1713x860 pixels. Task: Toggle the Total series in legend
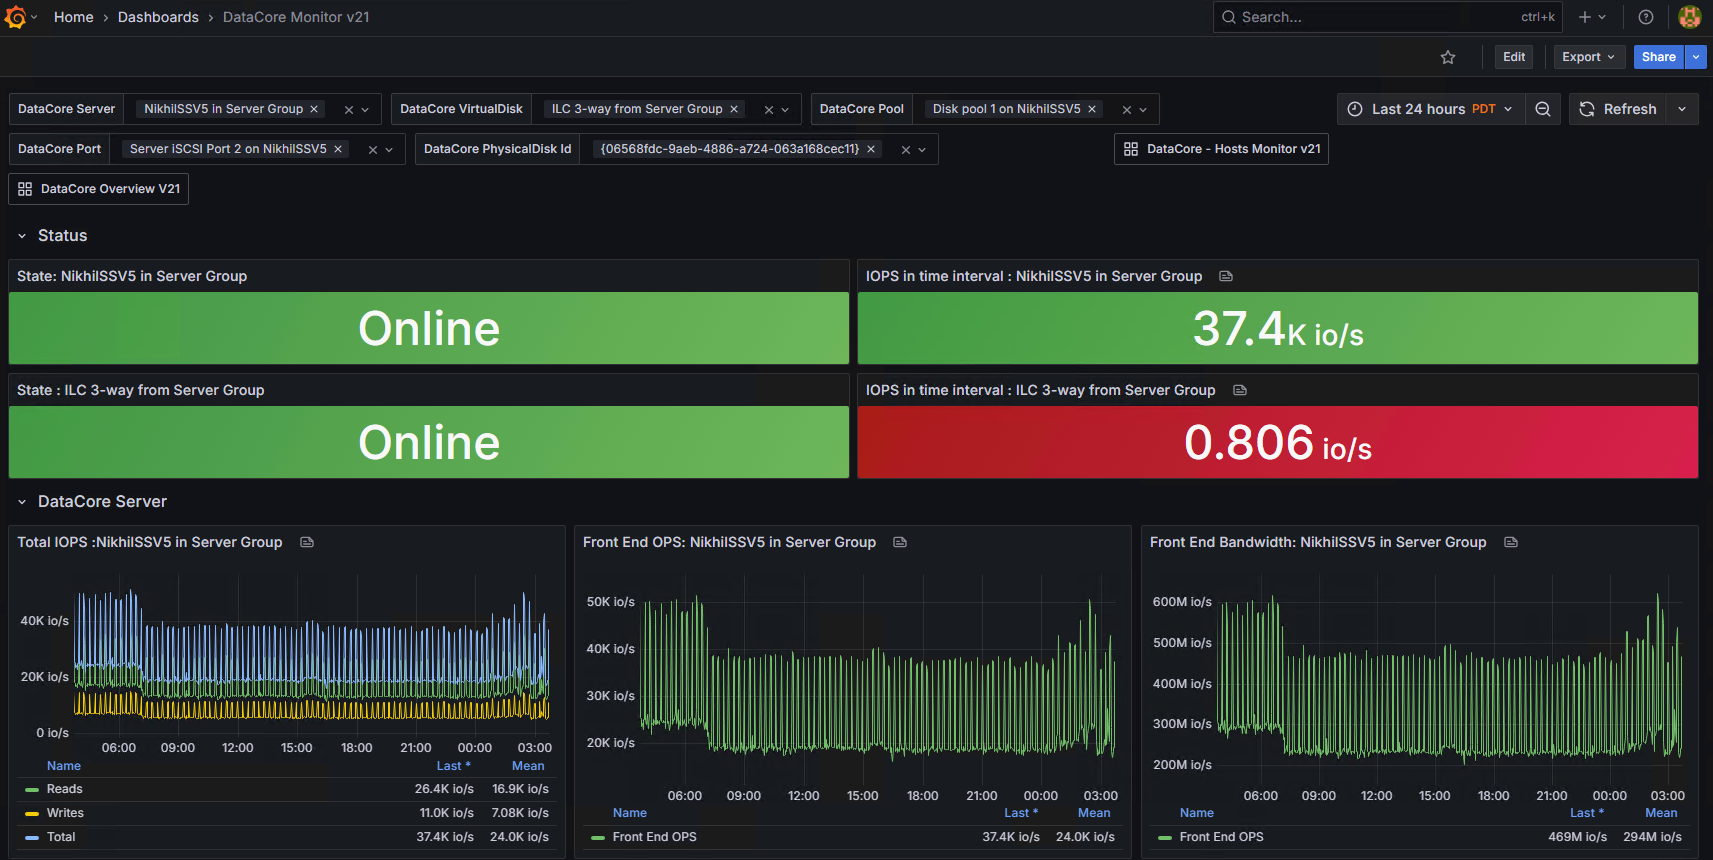[61, 837]
